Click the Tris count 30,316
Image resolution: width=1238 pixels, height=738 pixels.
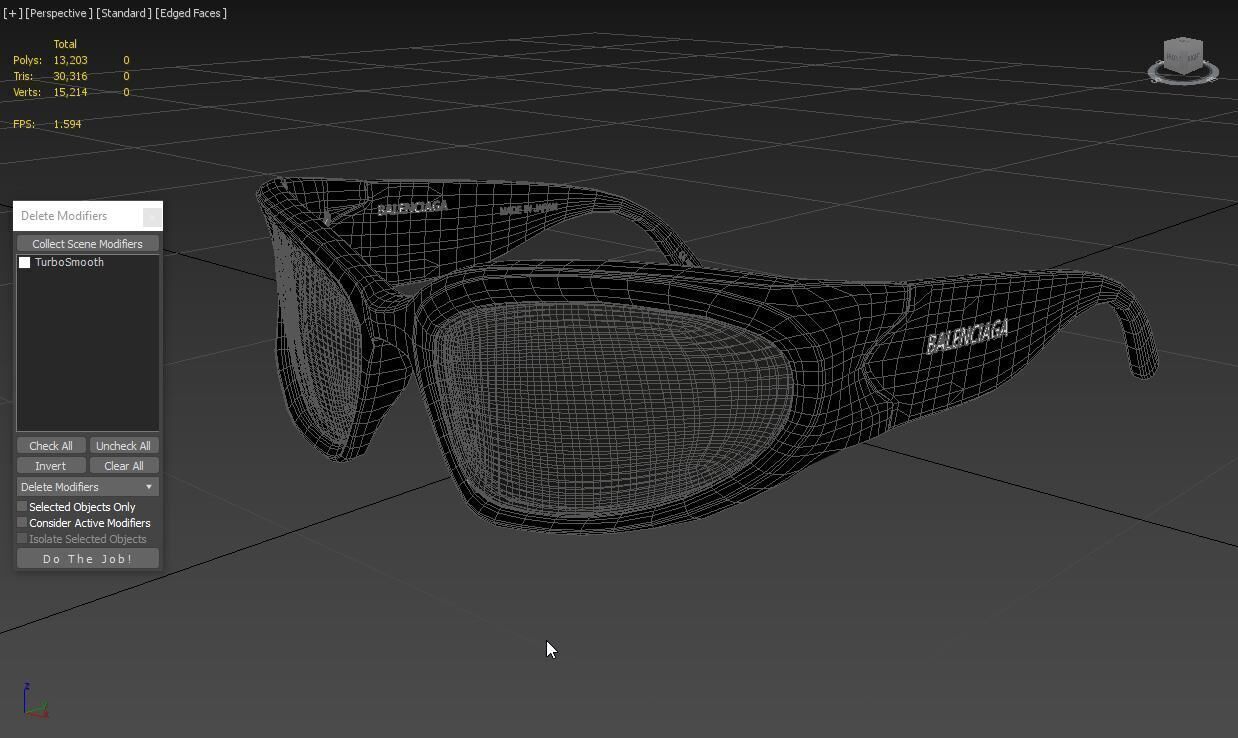click(70, 76)
